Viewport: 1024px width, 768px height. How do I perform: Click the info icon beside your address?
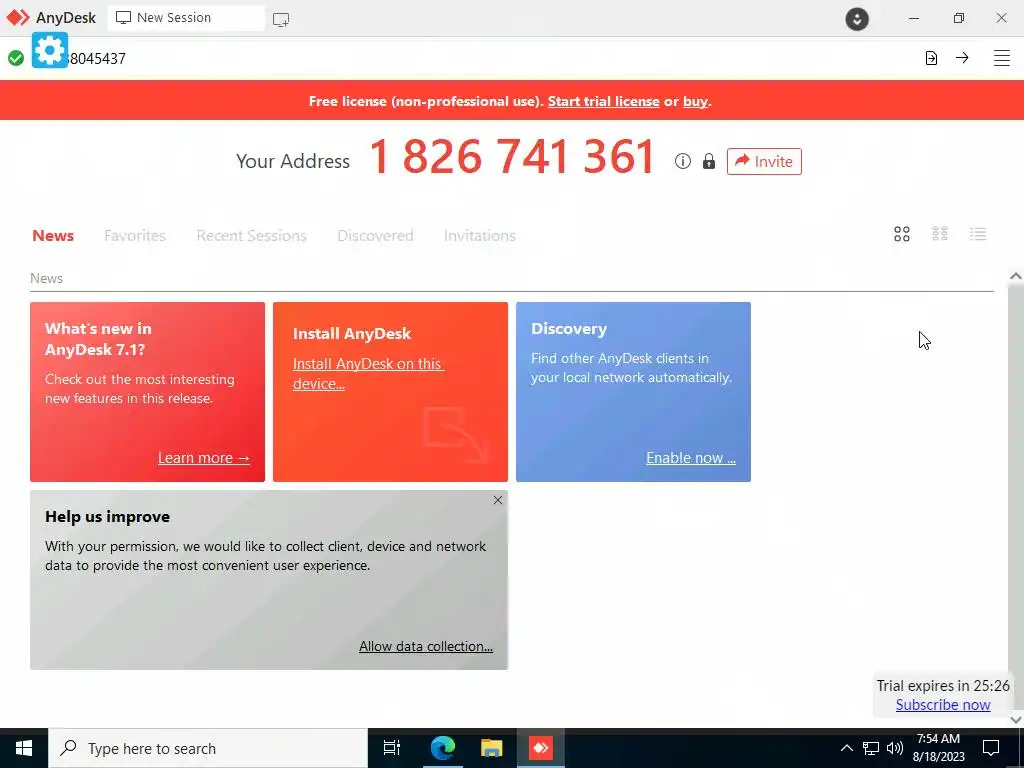click(682, 161)
